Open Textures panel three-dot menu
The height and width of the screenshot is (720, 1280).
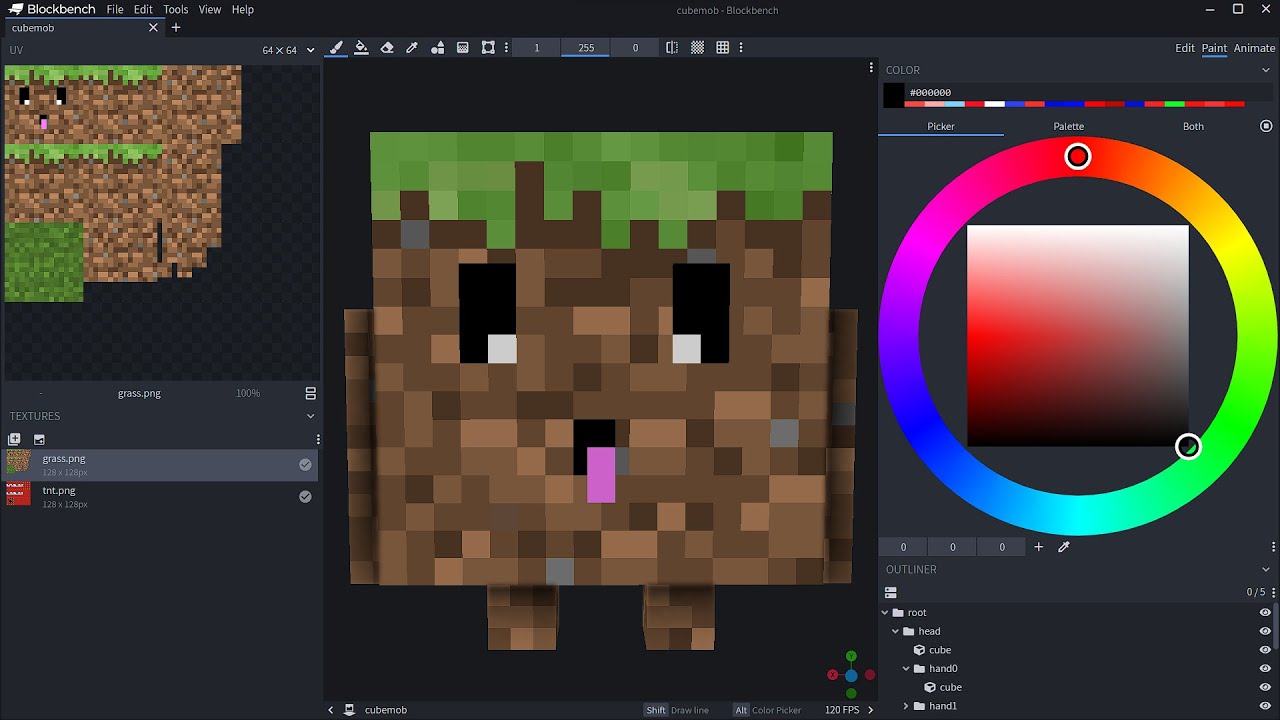pos(318,439)
